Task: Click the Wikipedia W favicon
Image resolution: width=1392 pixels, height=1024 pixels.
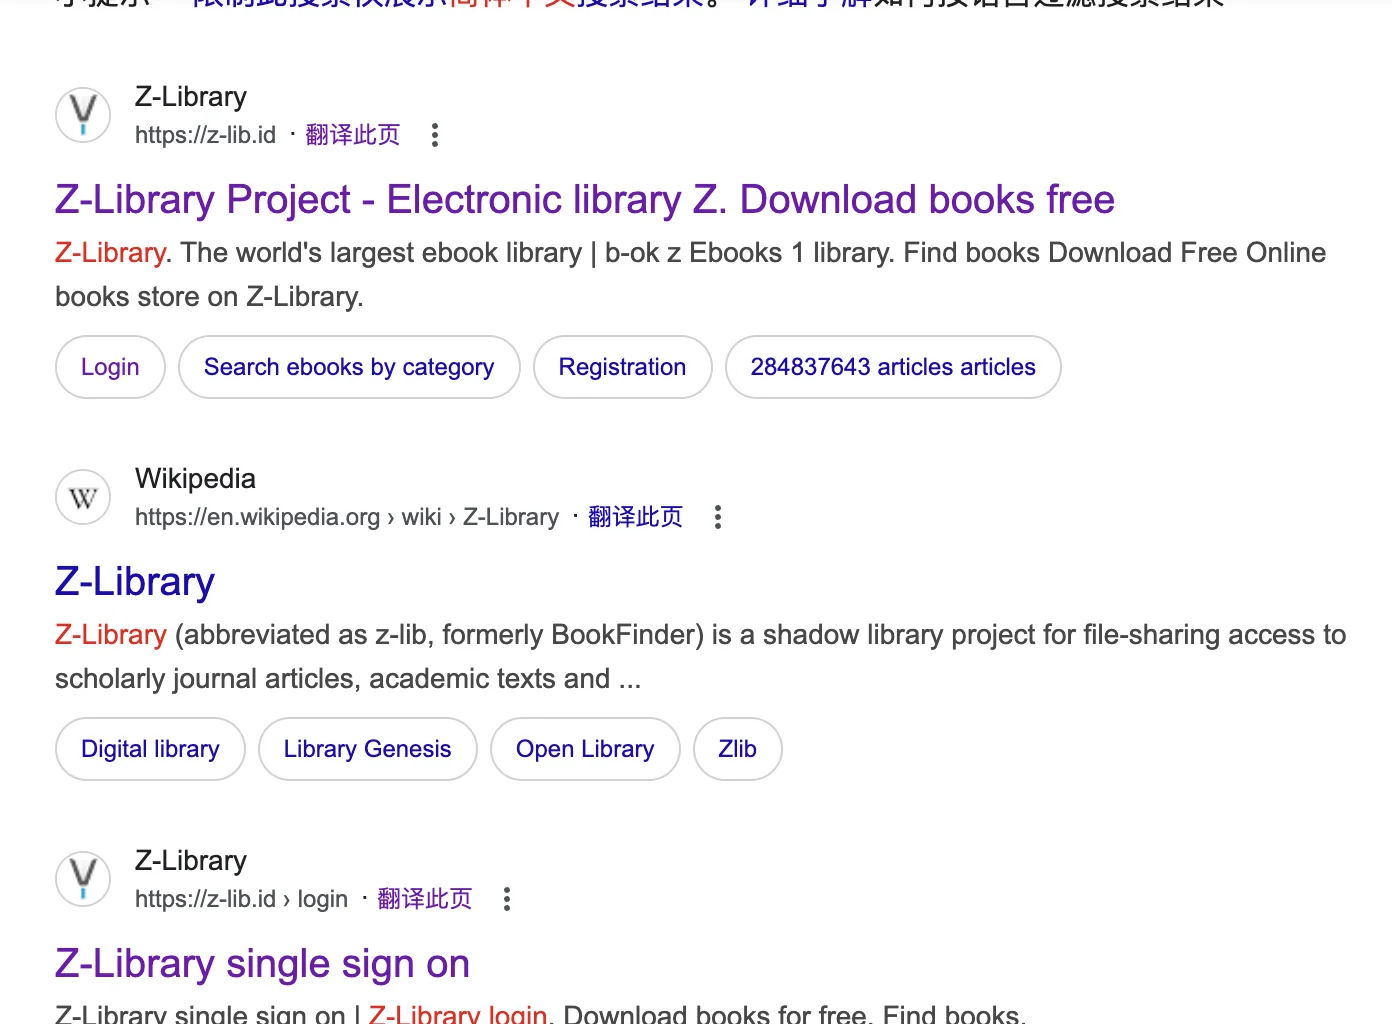Action: (x=83, y=497)
